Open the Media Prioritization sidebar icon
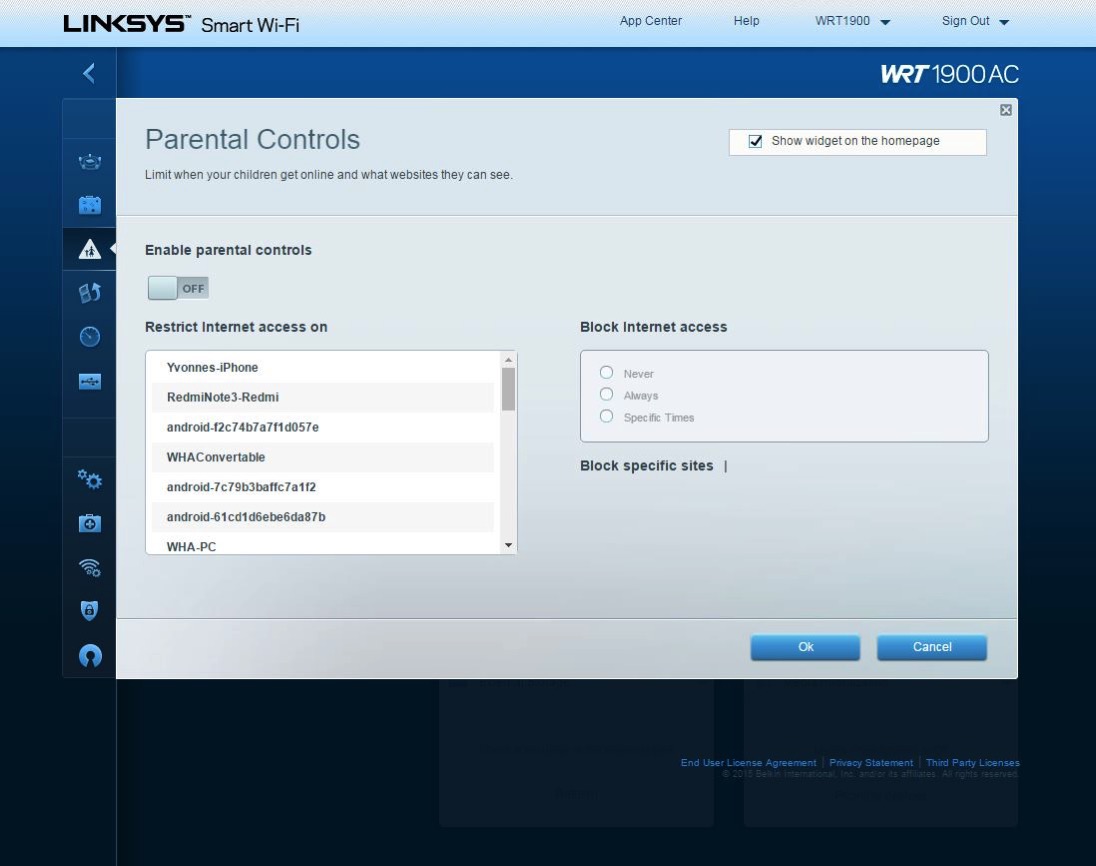Screen dimensions: 1096x866 point(89,293)
